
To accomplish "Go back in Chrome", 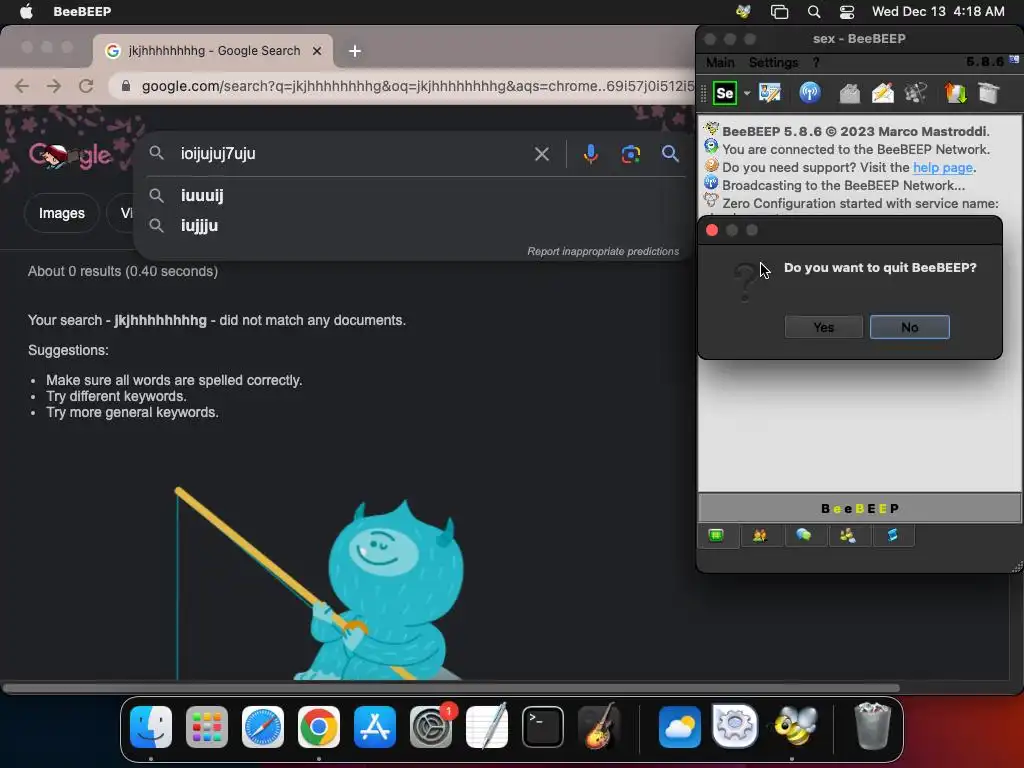I will (x=22, y=86).
